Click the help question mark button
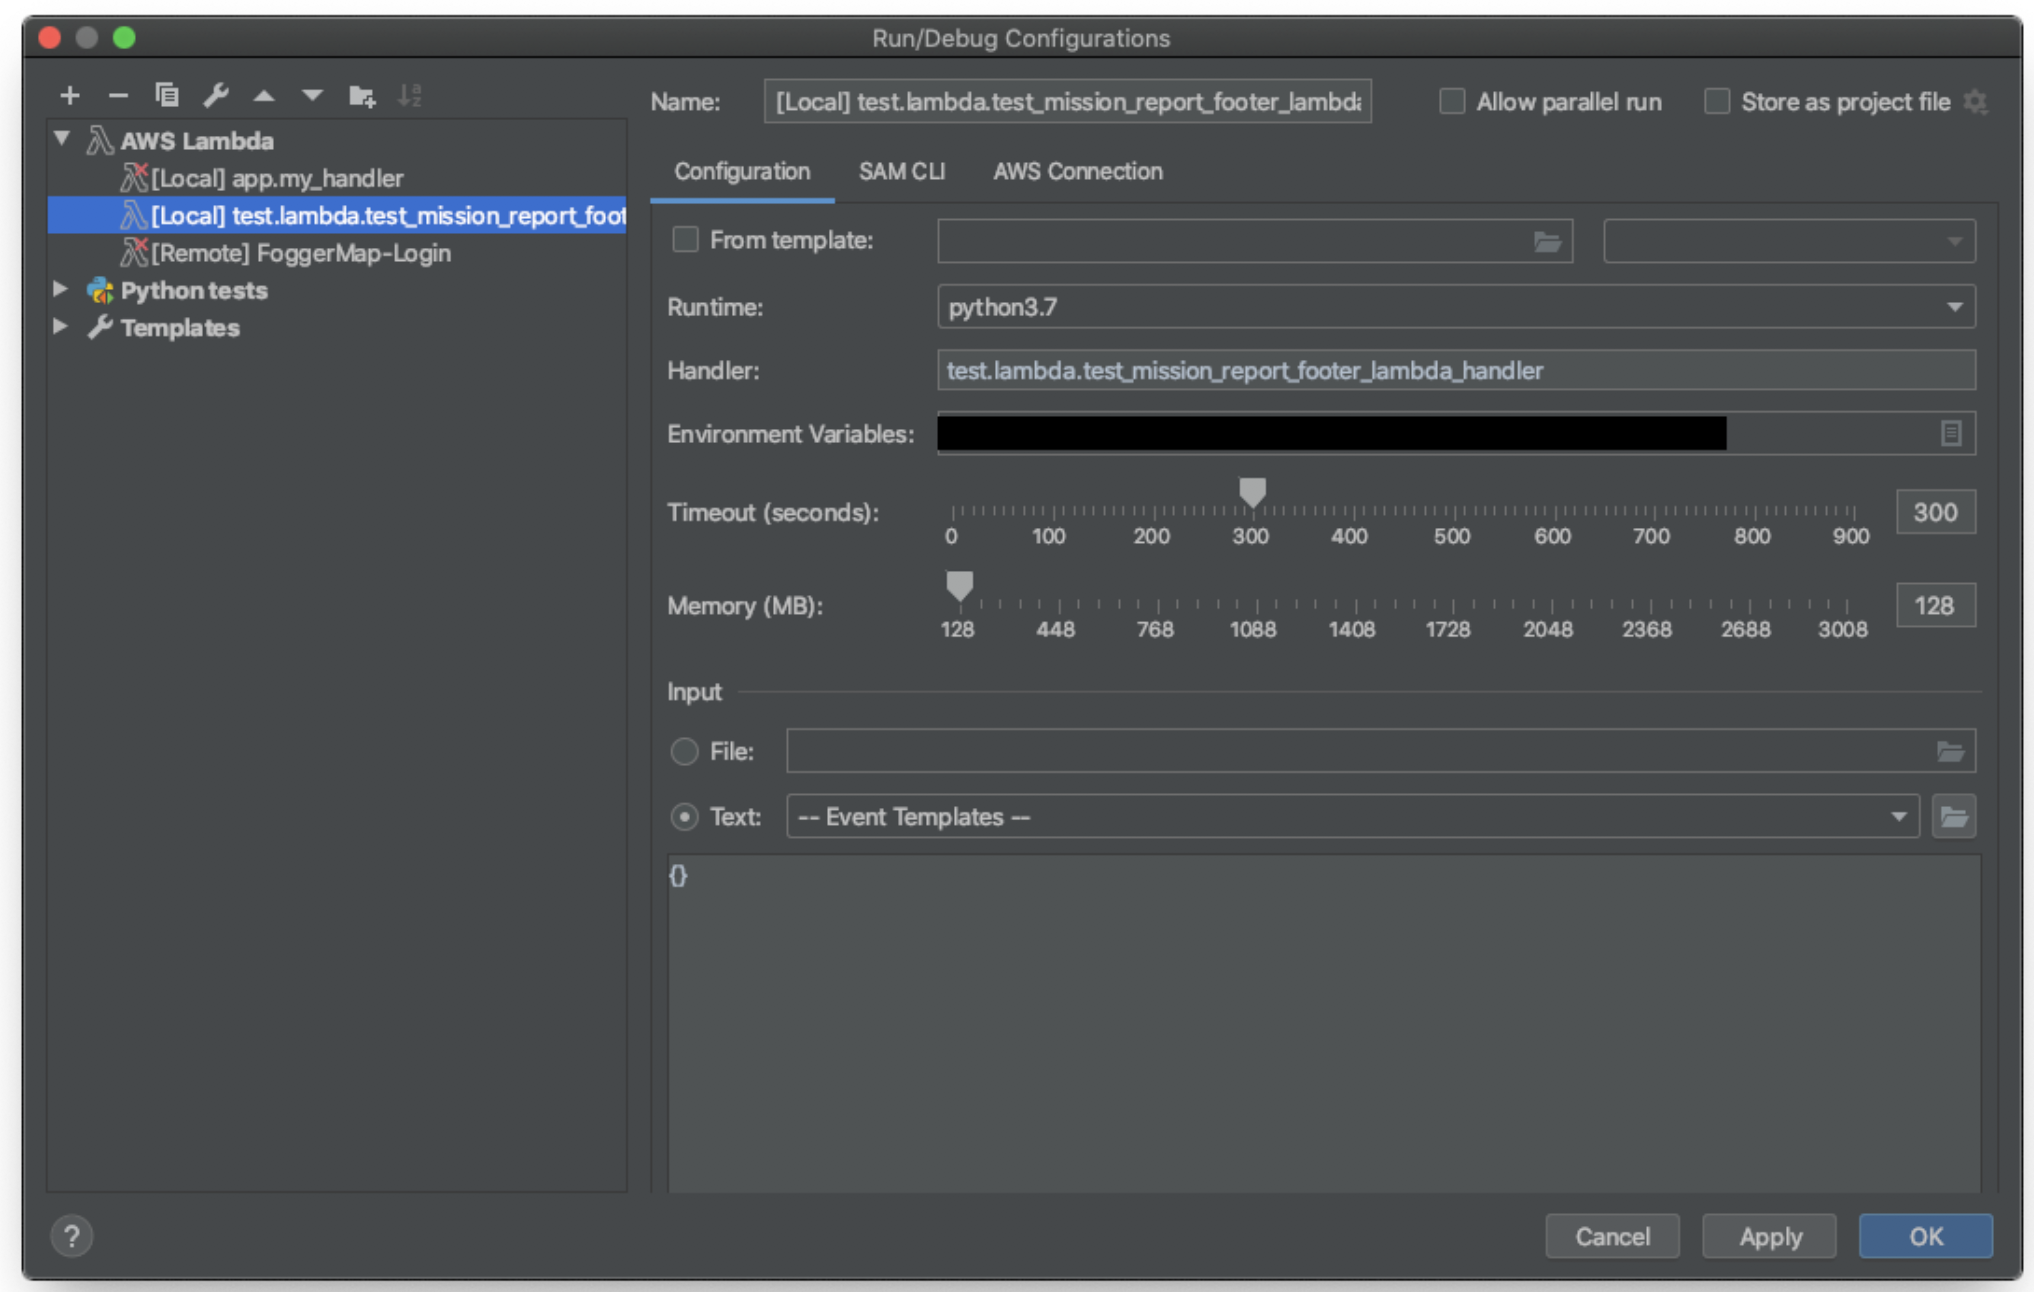2034x1292 pixels. coord(70,1236)
